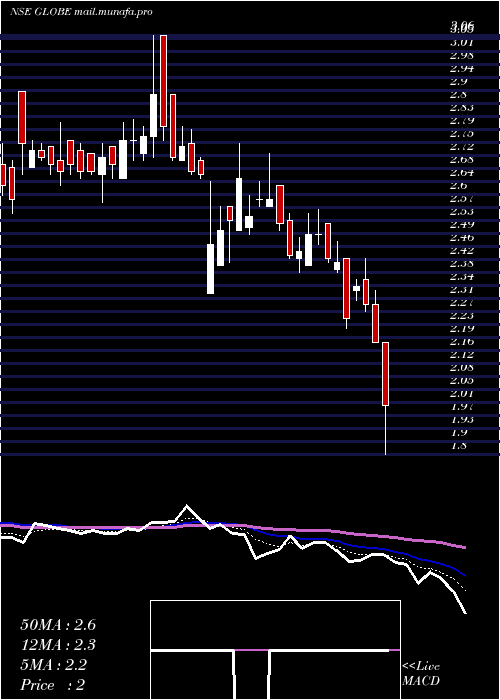Click the 12MA : 2.3 label
This screenshot has height=700, width=500.
(58, 645)
